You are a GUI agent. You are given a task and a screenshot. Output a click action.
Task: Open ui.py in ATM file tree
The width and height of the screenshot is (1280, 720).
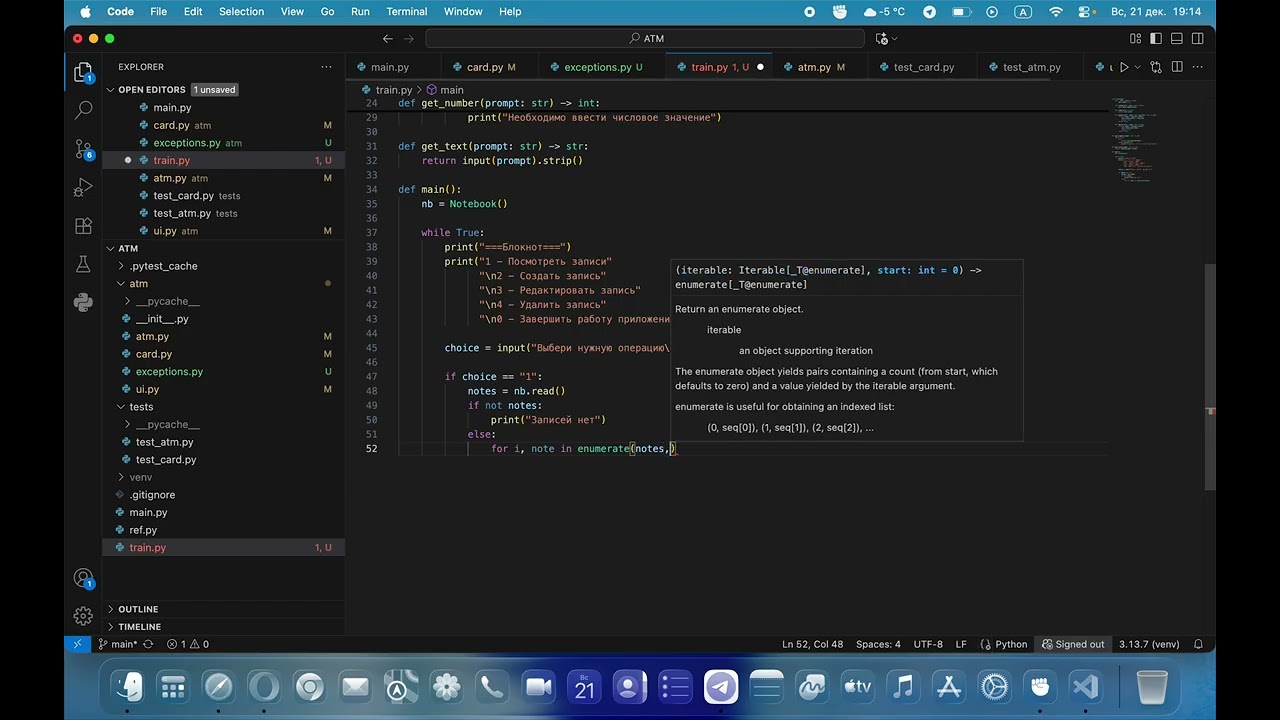147,389
